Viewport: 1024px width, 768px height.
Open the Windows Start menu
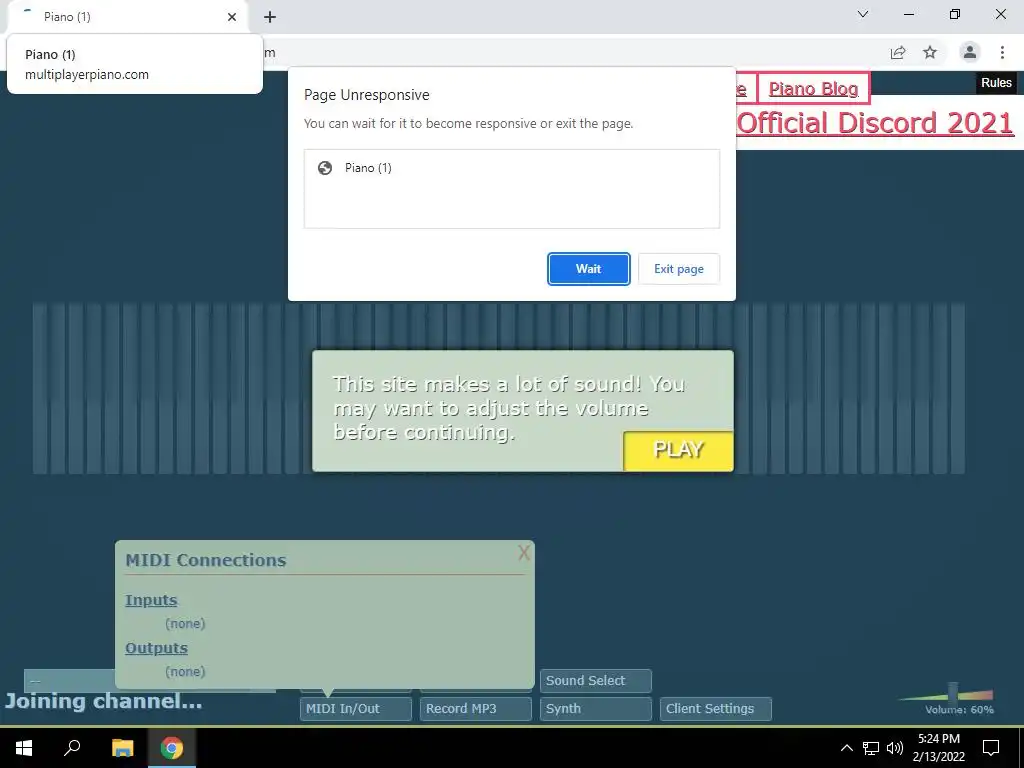[x=24, y=747]
